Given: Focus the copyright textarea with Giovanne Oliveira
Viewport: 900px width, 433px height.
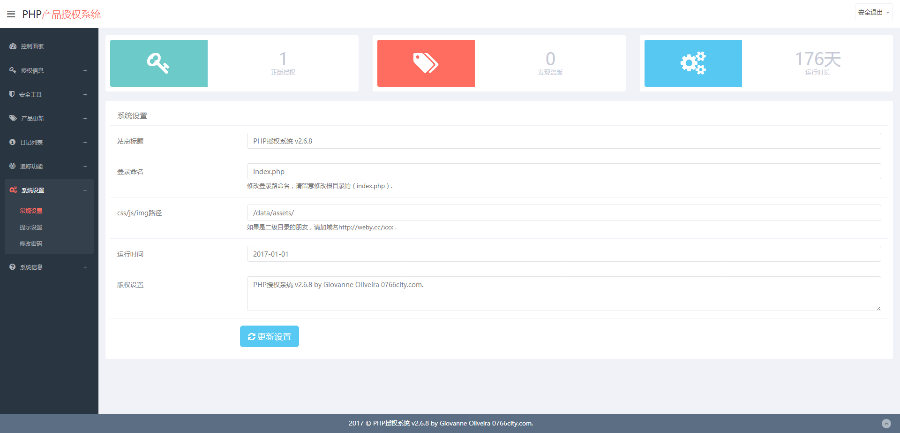Looking at the screenshot, I should [564, 293].
